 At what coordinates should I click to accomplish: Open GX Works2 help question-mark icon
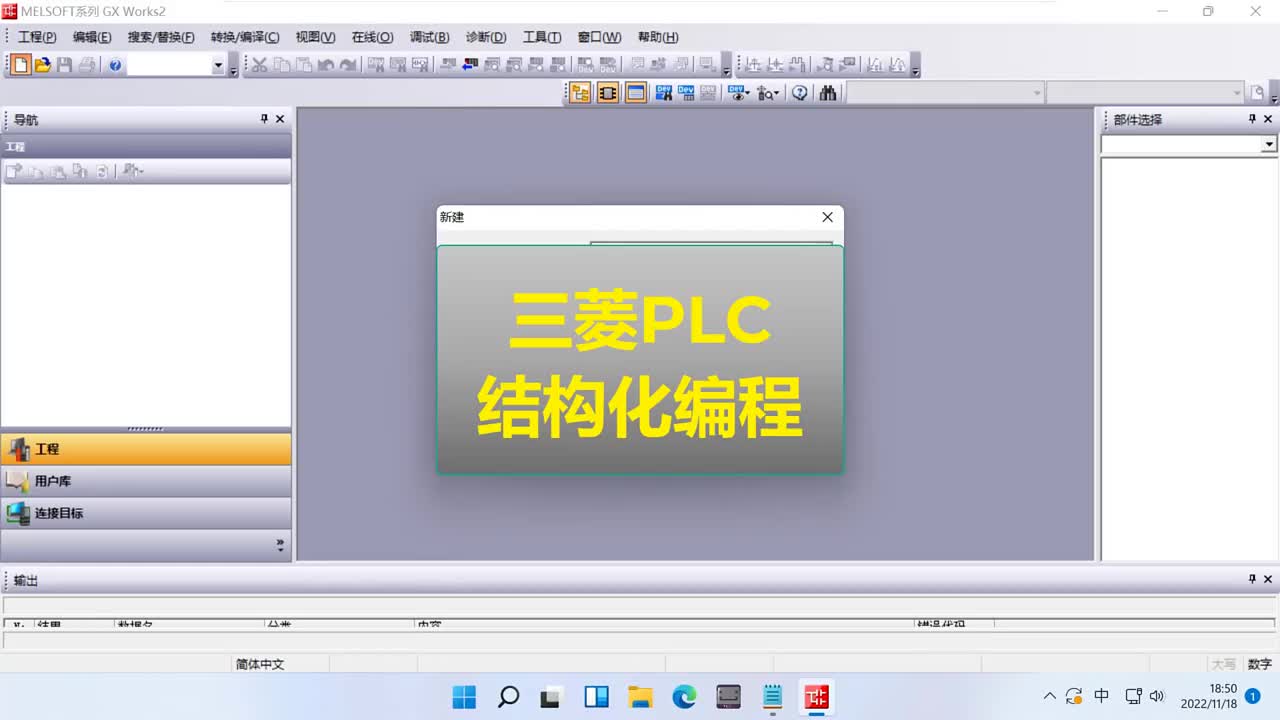(x=115, y=65)
